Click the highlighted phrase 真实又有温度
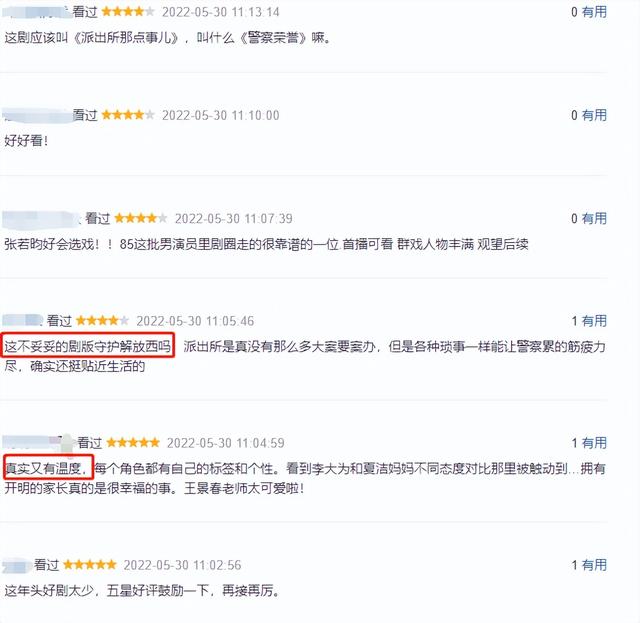Viewport: 640px width, 623px height. [x=46, y=468]
